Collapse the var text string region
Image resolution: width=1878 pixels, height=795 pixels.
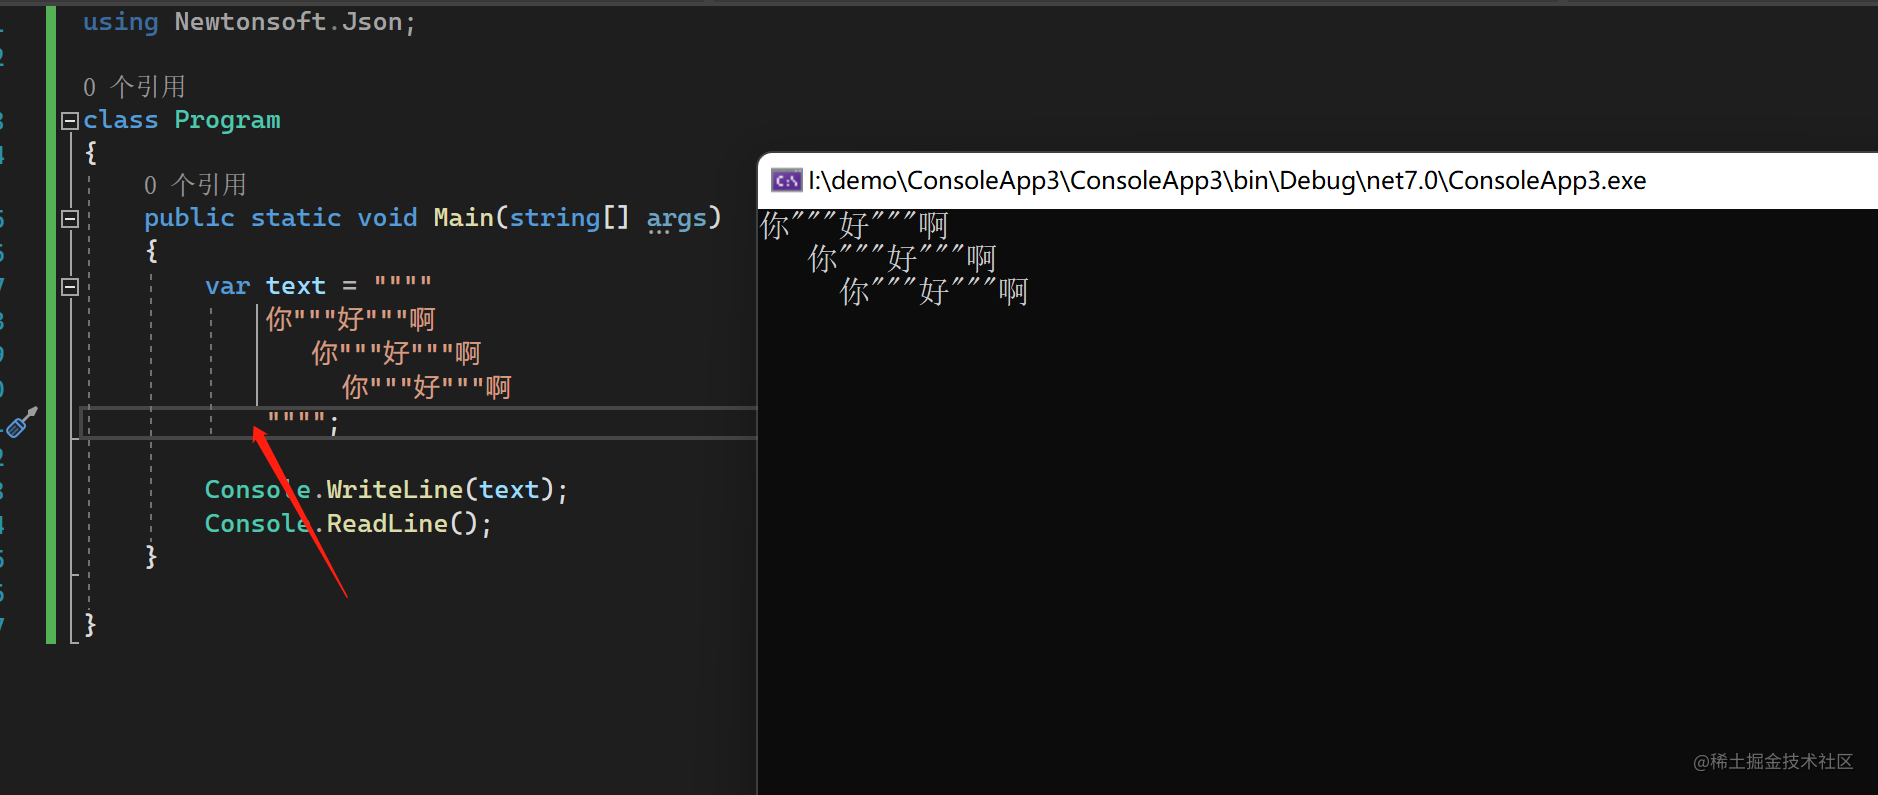70,287
